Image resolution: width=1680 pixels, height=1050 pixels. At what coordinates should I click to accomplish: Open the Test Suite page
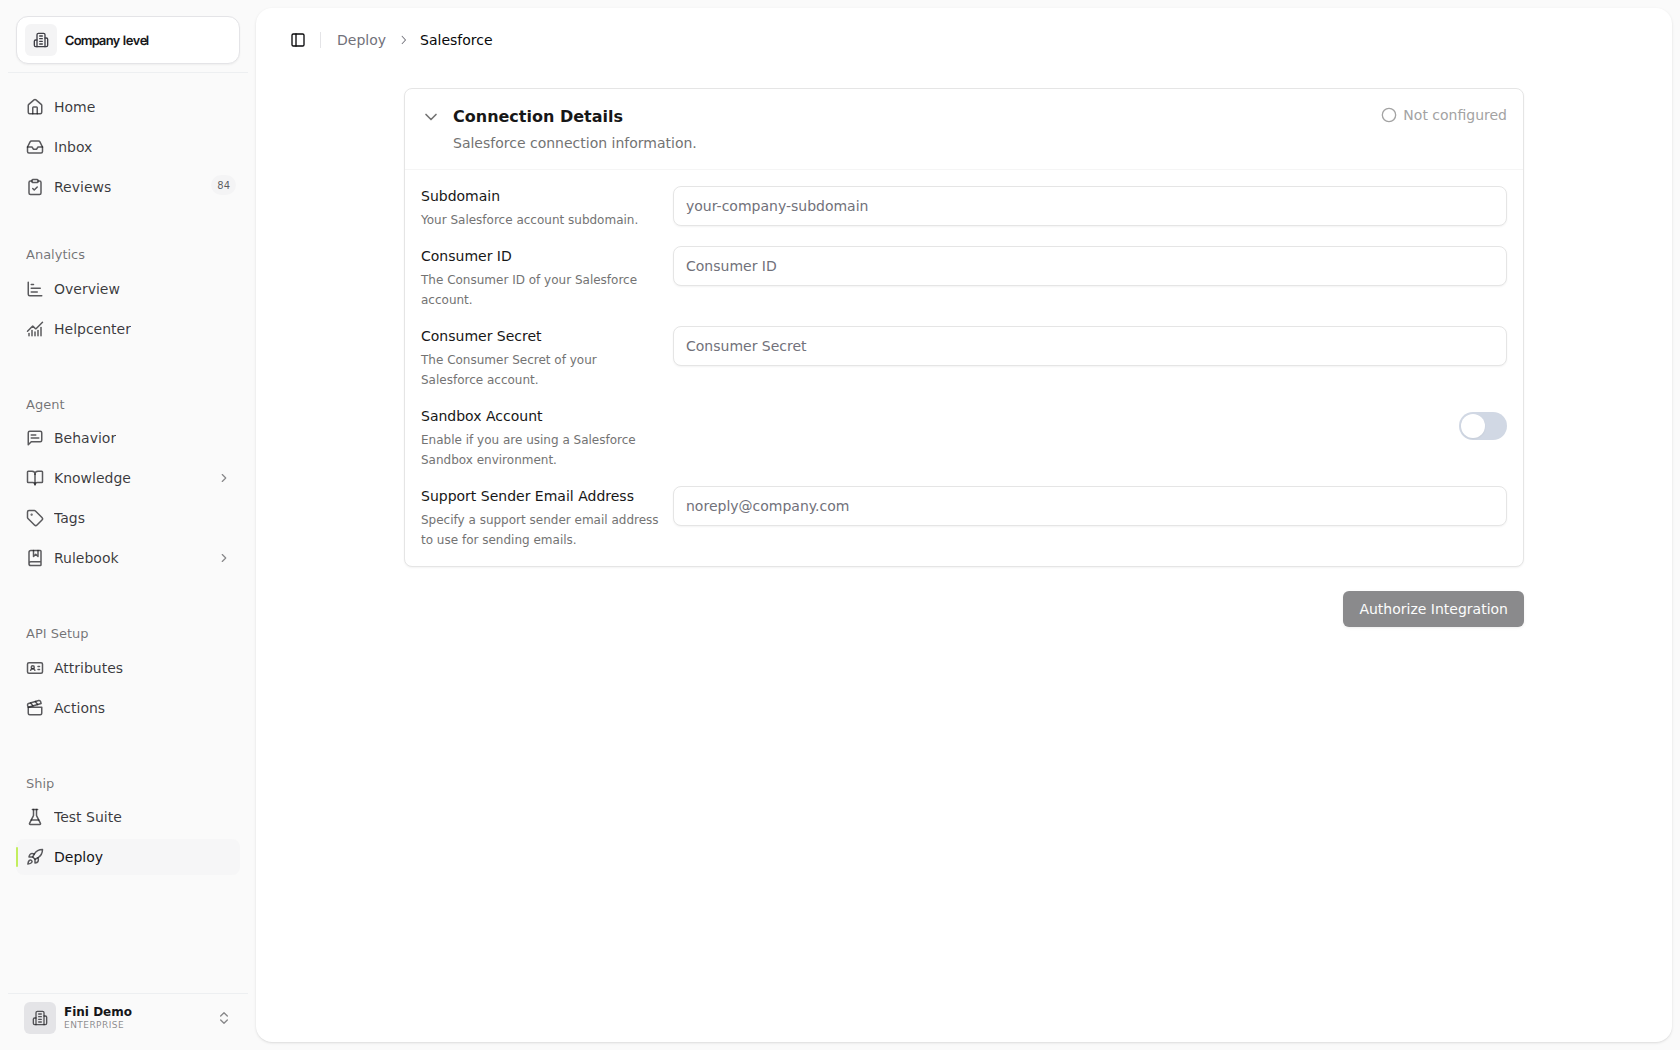click(128, 817)
